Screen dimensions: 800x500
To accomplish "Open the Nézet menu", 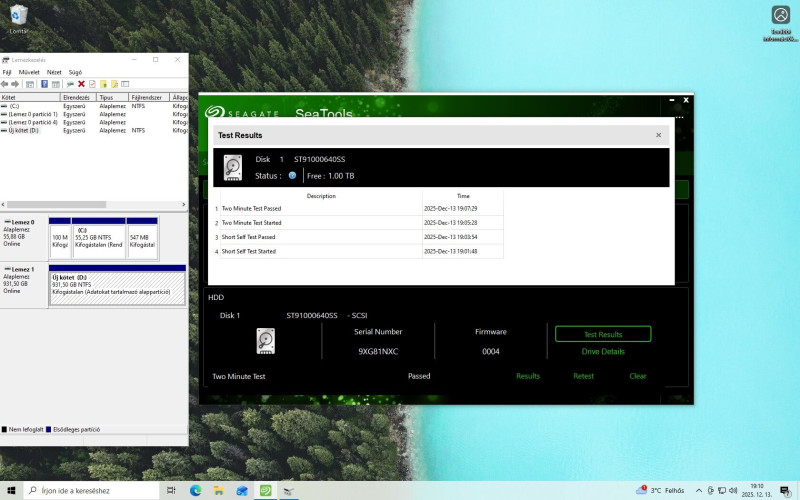I will coord(54,72).
